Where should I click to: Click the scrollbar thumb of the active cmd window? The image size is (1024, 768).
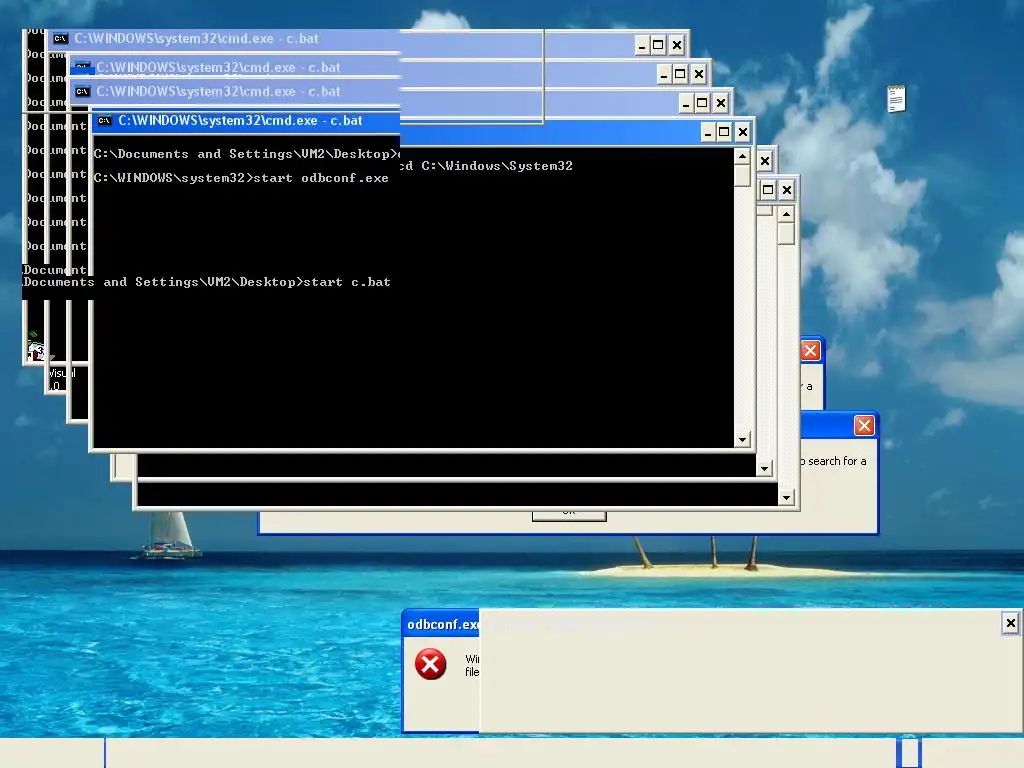coord(742,176)
